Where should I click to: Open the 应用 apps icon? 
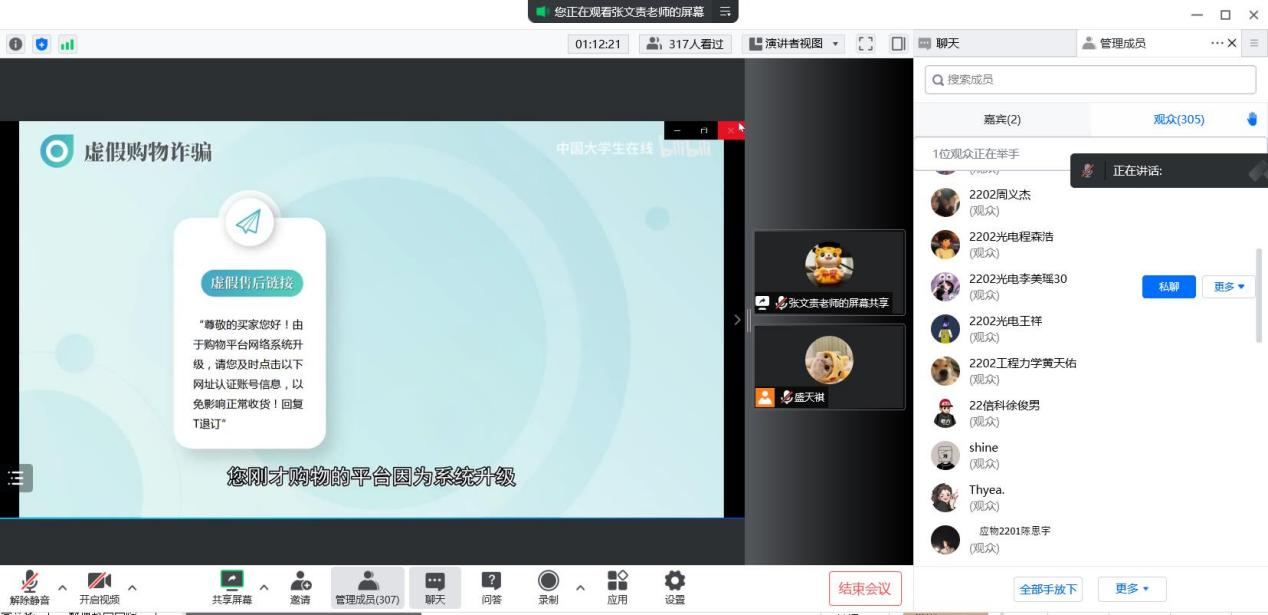617,587
